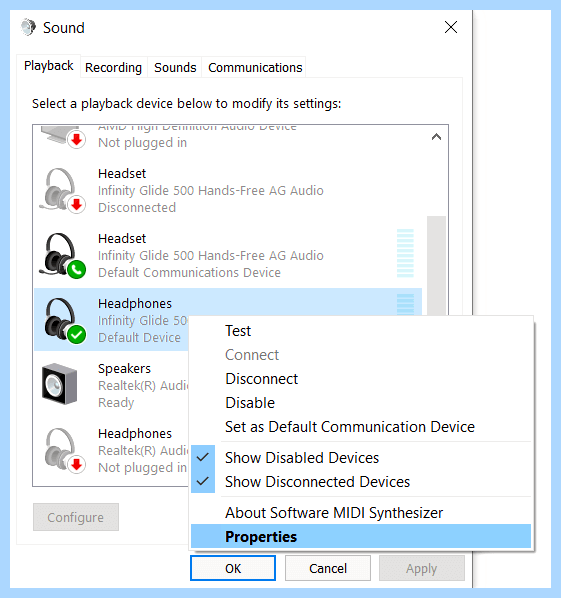Click the 'Disconnected' status text
Image resolution: width=561 pixels, height=598 pixels.
click(137, 207)
